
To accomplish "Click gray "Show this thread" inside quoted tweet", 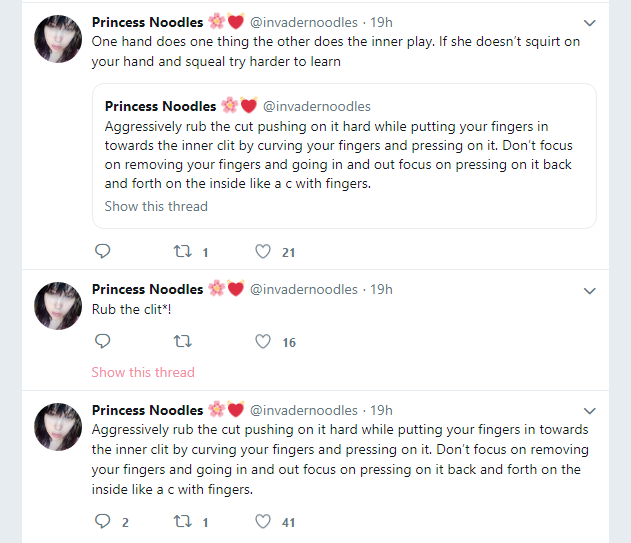I will coord(156,206).
